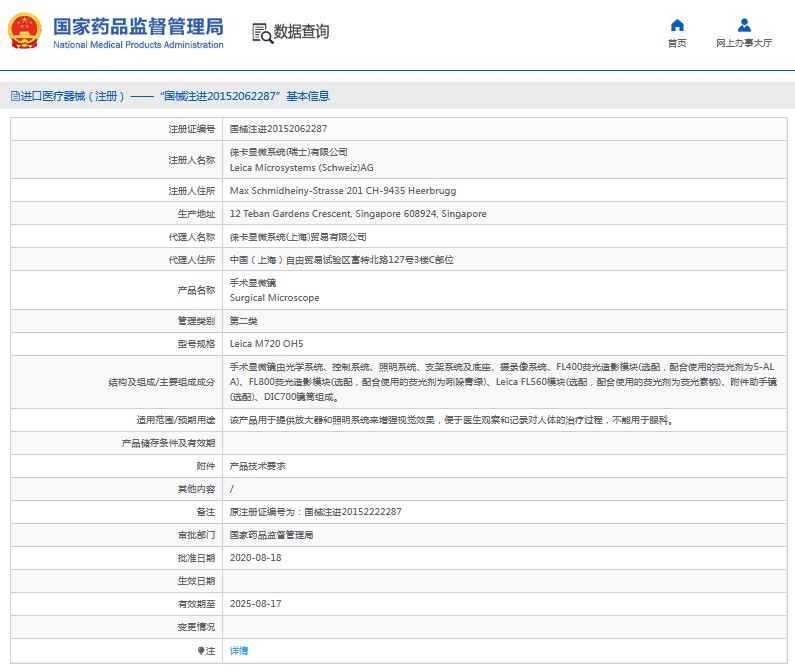
Task: Click the home house icon
Action: 677,25
